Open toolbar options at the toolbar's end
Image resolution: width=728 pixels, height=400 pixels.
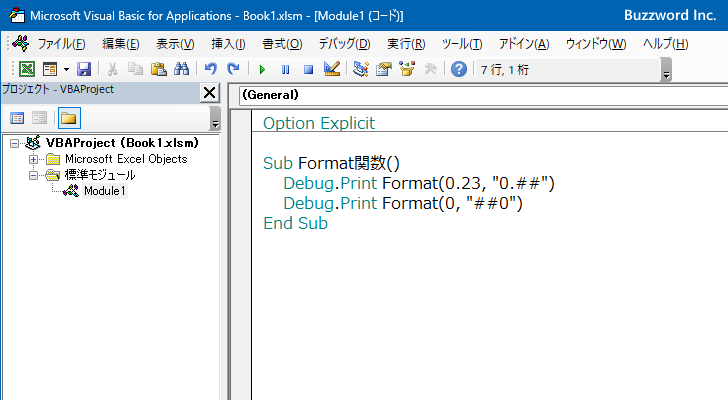point(666,70)
